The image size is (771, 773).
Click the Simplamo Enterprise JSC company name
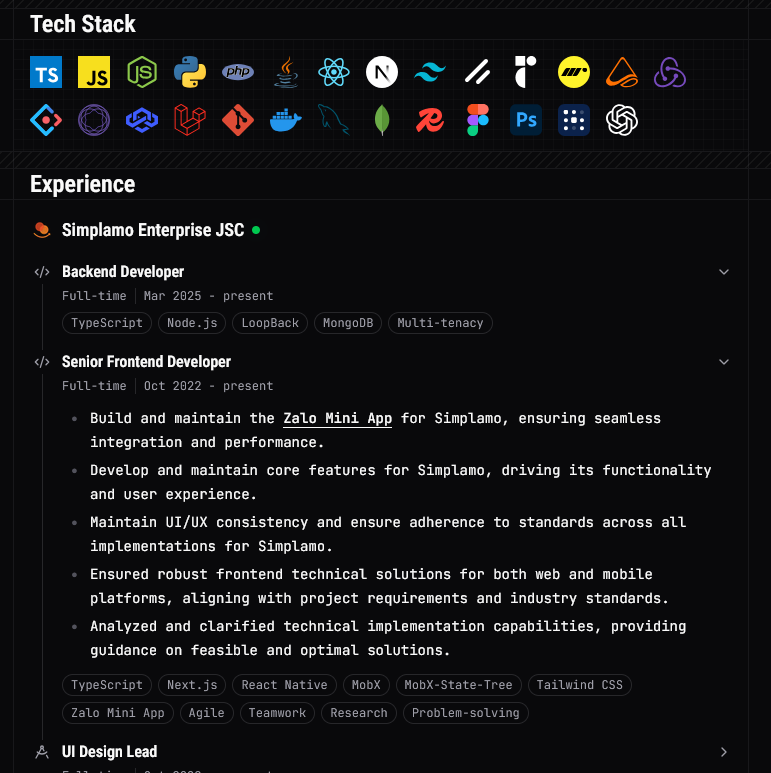(153, 230)
